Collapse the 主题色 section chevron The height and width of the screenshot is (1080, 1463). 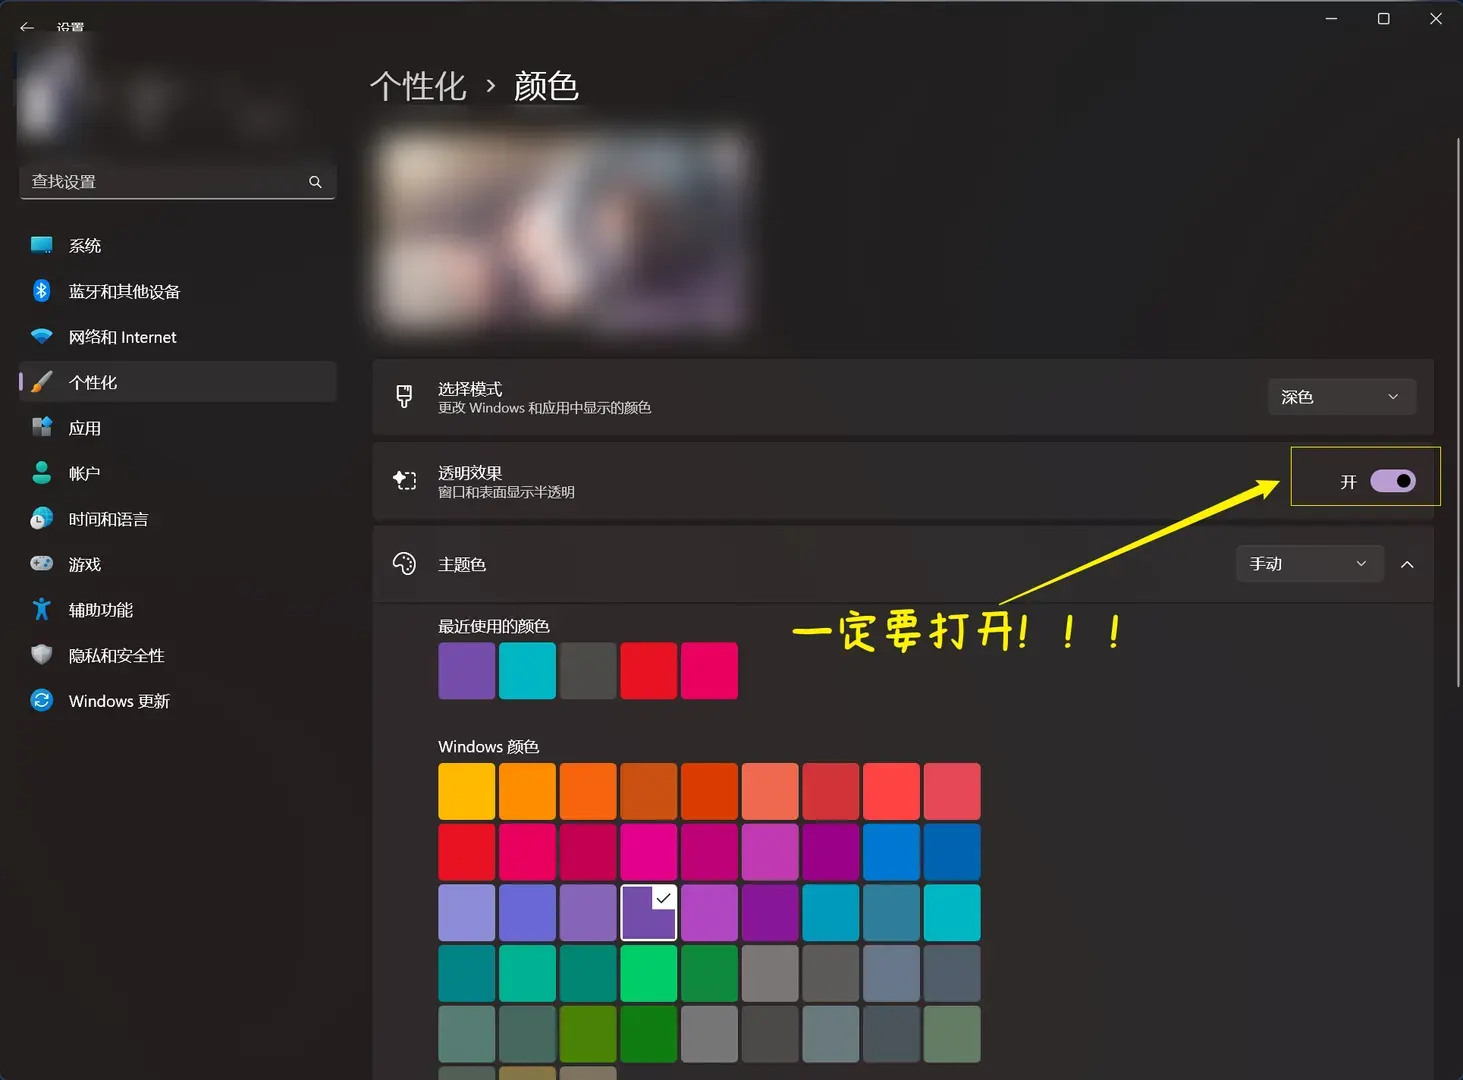click(1407, 565)
